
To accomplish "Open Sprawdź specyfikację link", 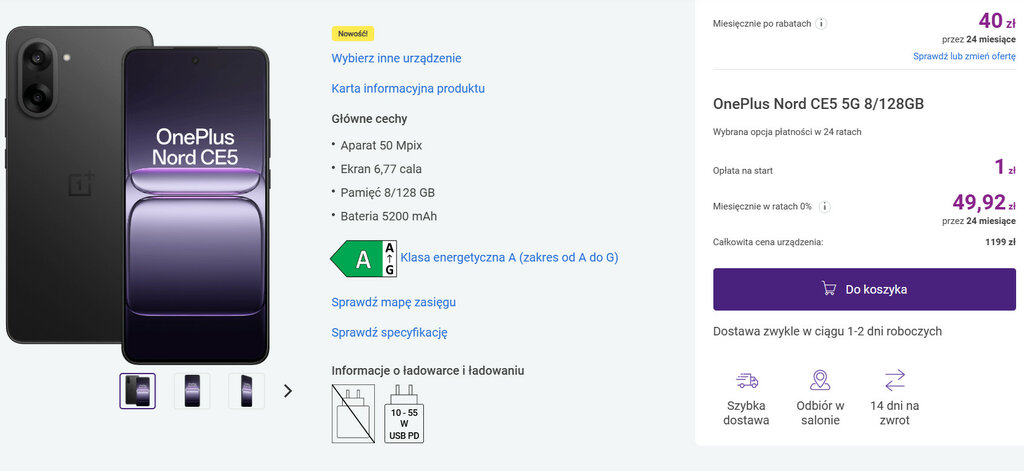I will (389, 332).
